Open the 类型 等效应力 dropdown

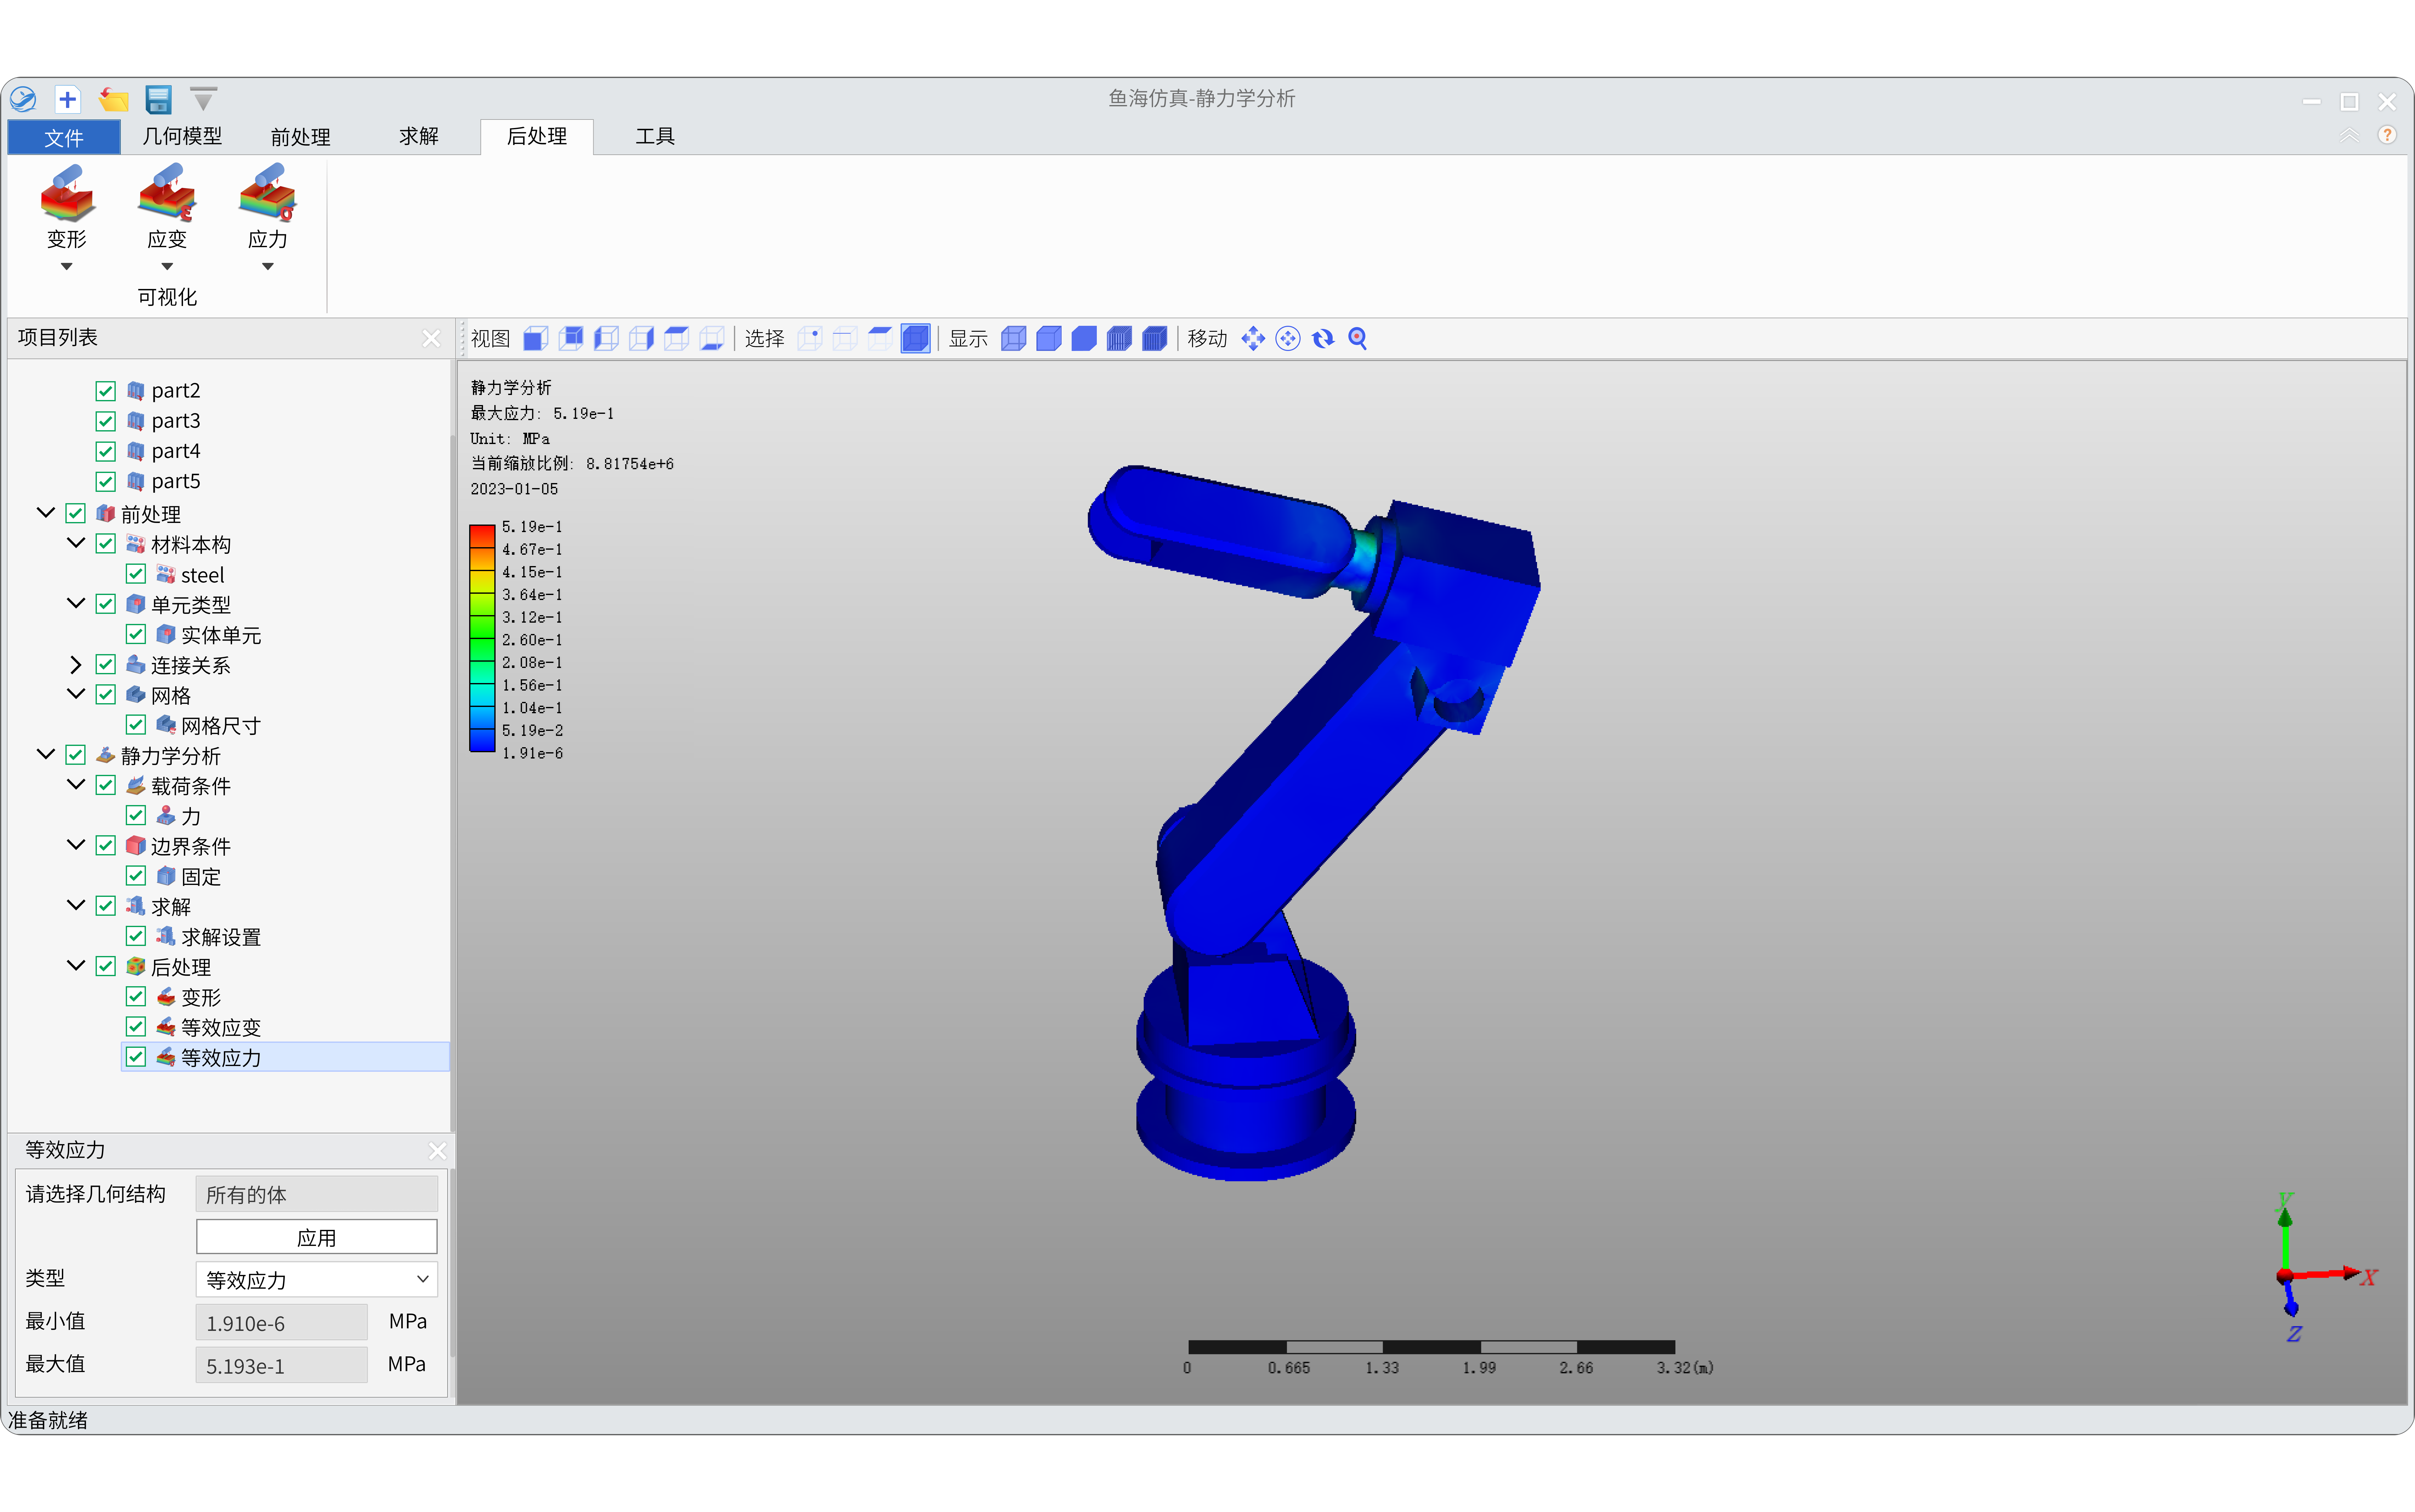click(317, 1279)
